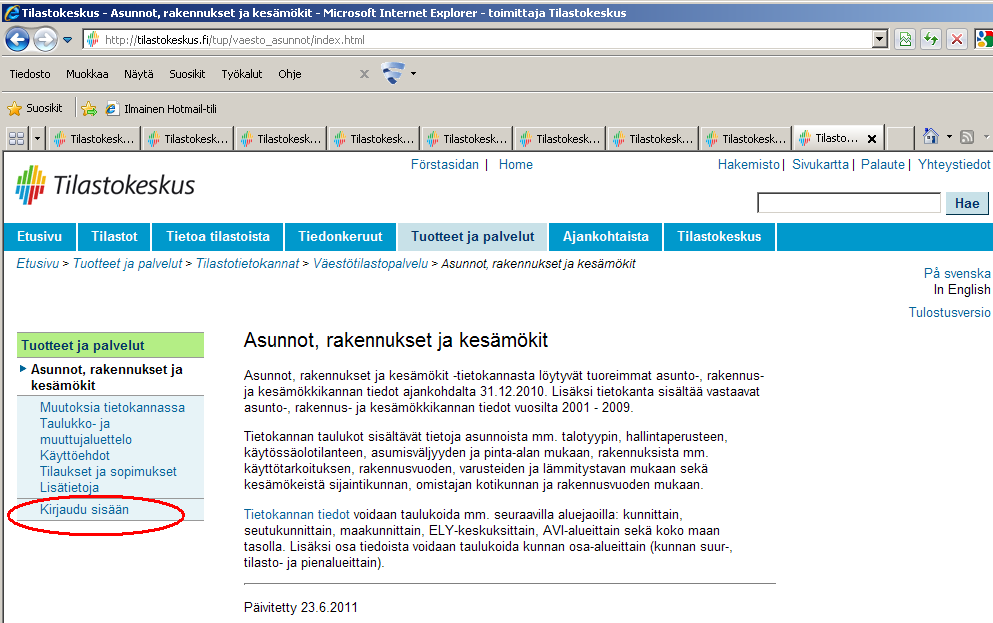Click the Kirjaudu sisään login link
This screenshot has height=623, width=993.
[84, 510]
